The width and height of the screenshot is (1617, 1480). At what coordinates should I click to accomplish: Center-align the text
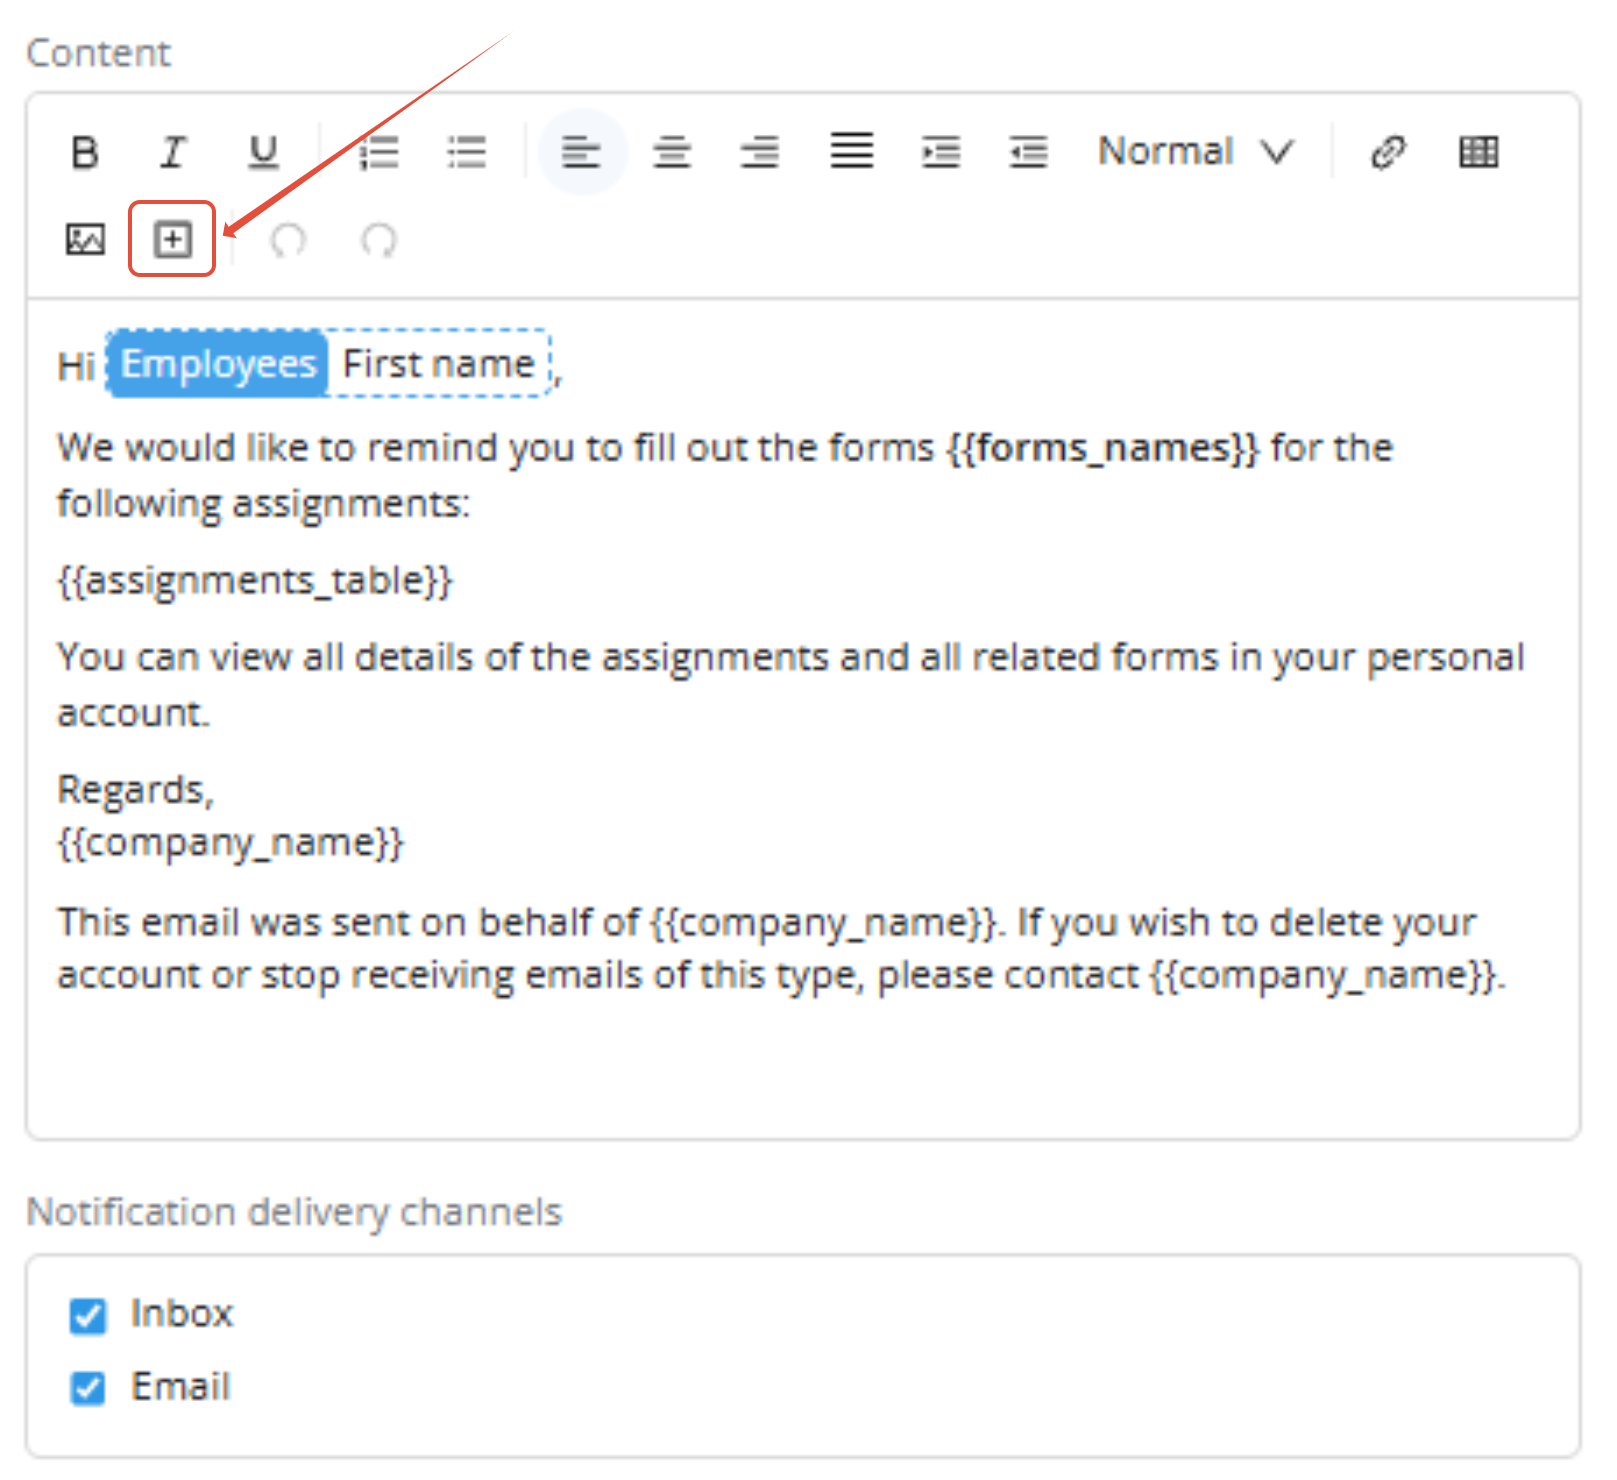pyautogui.click(x=672, y=152)
